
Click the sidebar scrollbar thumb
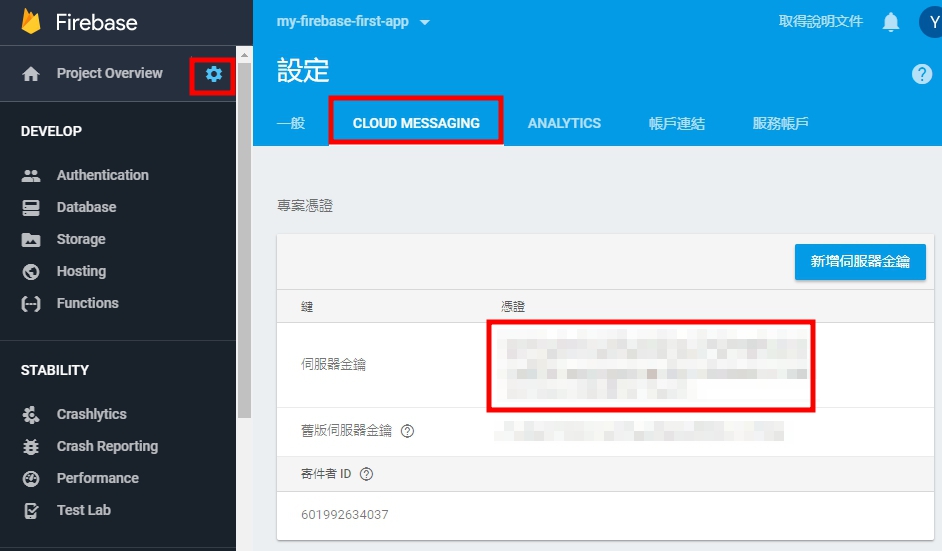244,240
